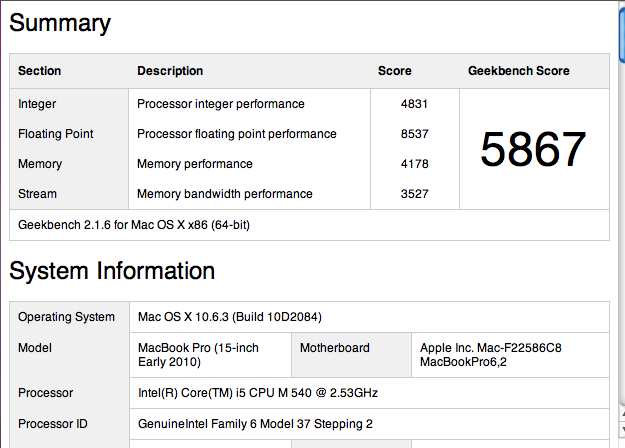
Task: Click the overall Geekbench score 5867
Action: pos(533,149)
